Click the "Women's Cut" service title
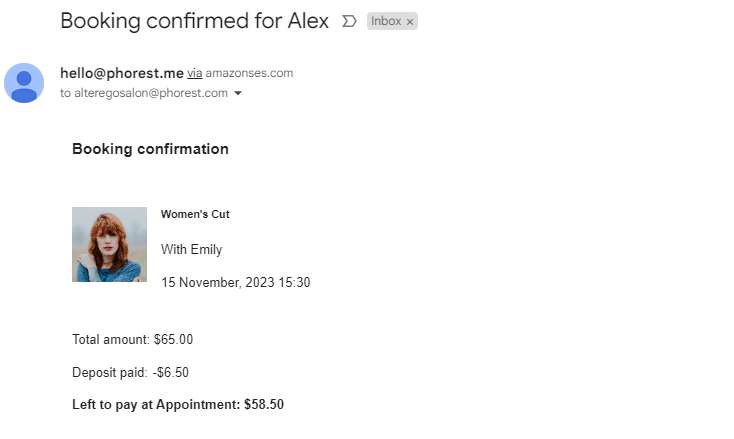Screen dimensions: 734x439 coord(195,214)
